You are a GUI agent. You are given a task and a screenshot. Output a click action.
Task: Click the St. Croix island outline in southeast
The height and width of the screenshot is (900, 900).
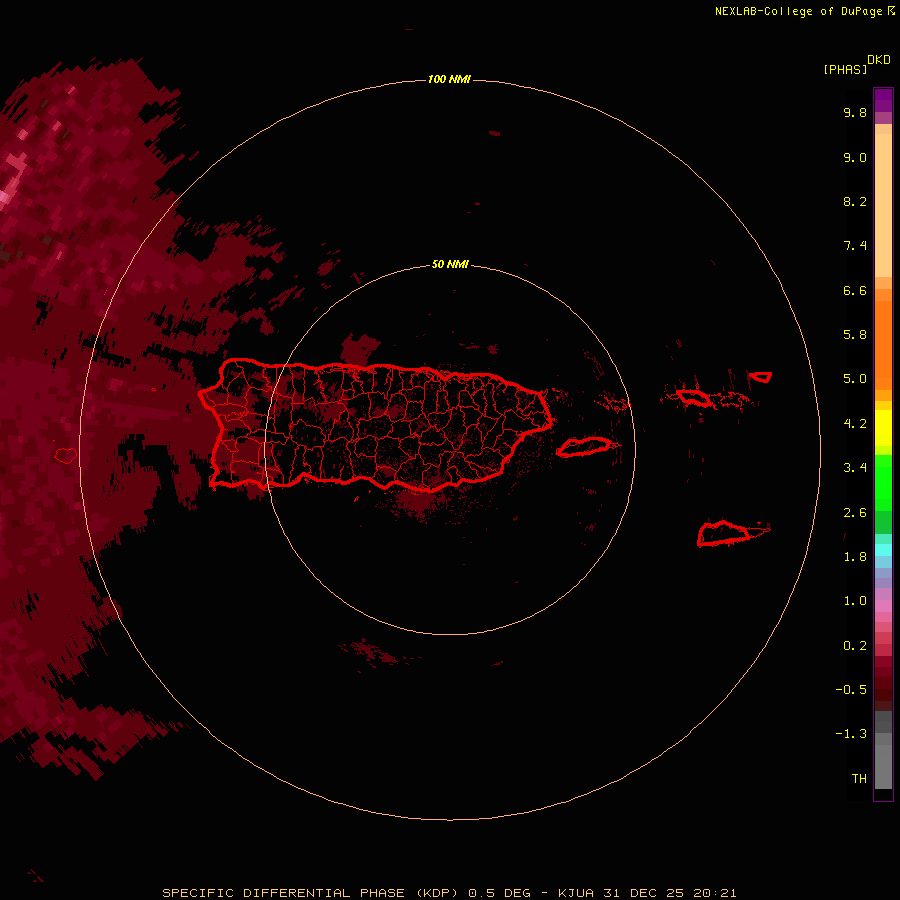pos(733,533)
